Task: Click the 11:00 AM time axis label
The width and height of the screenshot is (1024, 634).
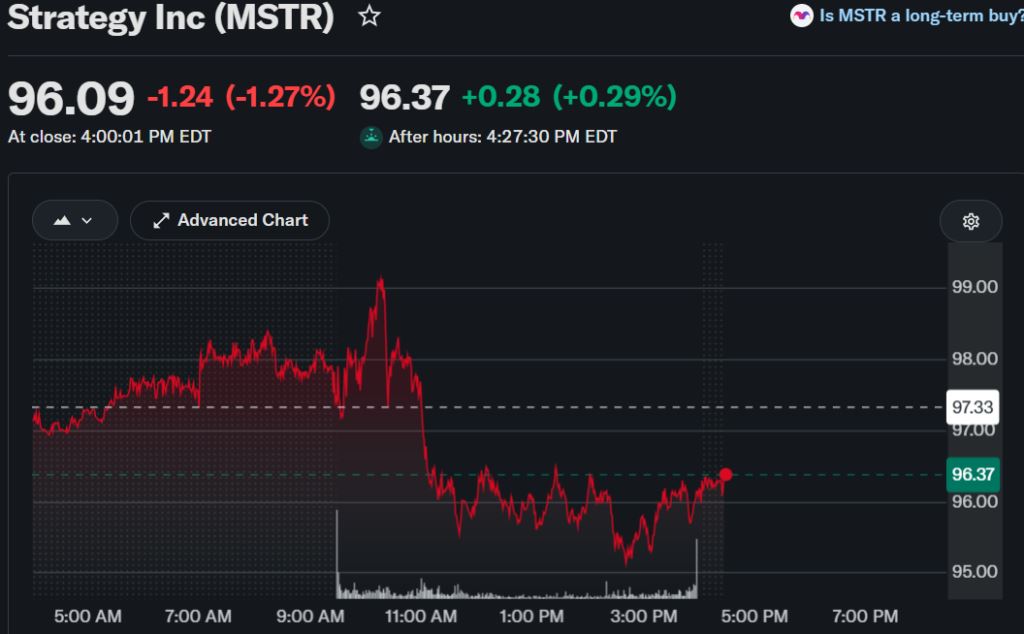Action: [x=421, y=616]
